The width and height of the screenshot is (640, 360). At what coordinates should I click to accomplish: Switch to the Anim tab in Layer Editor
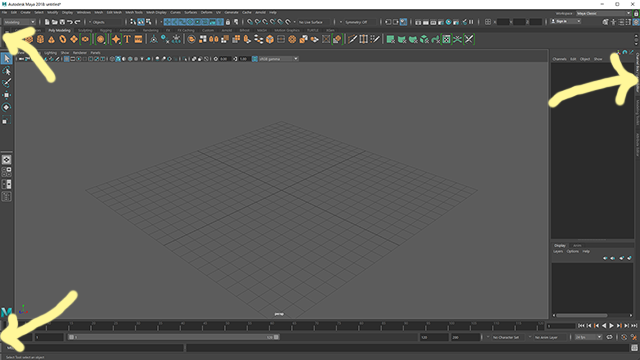click(x=577, y=245)
